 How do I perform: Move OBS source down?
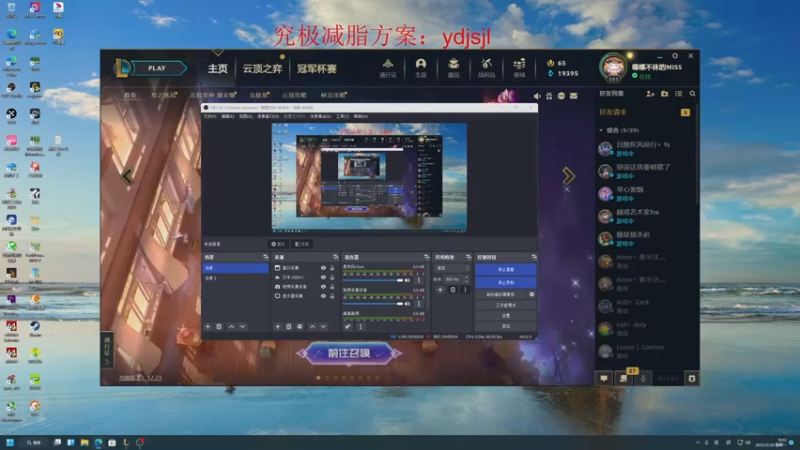coord(323,327)
